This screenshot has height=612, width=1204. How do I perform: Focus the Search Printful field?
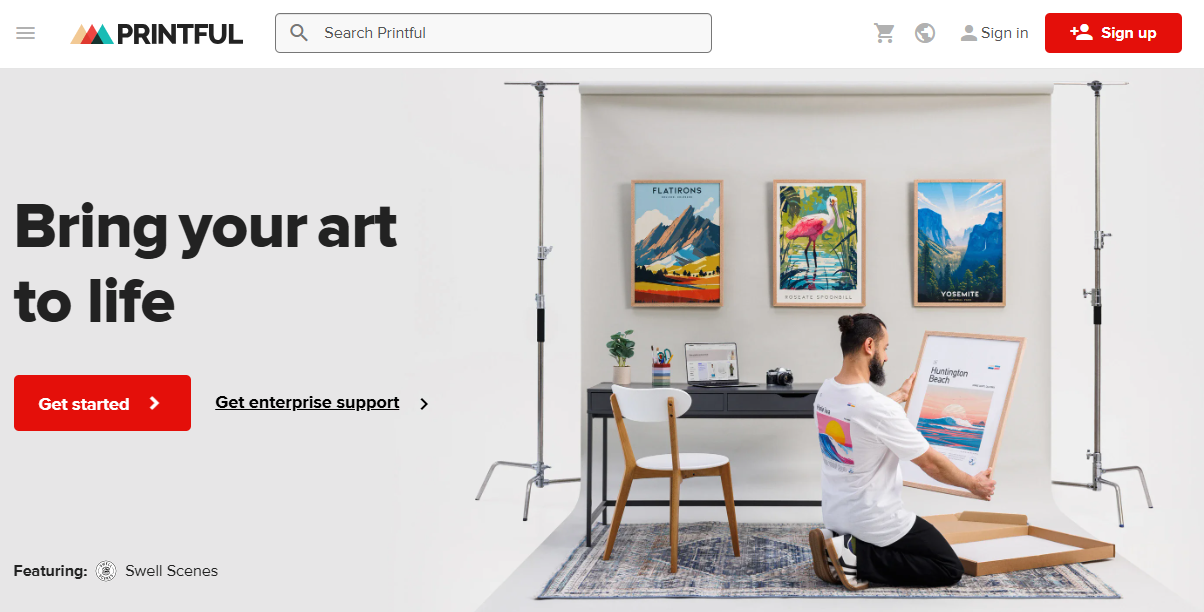493,33
